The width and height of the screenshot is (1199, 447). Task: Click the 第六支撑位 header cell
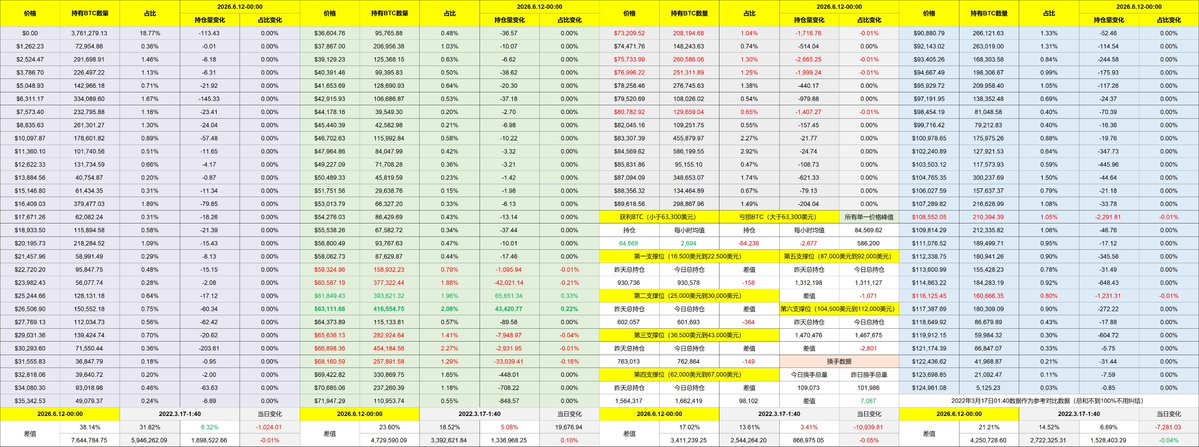(x=838, y=309)
